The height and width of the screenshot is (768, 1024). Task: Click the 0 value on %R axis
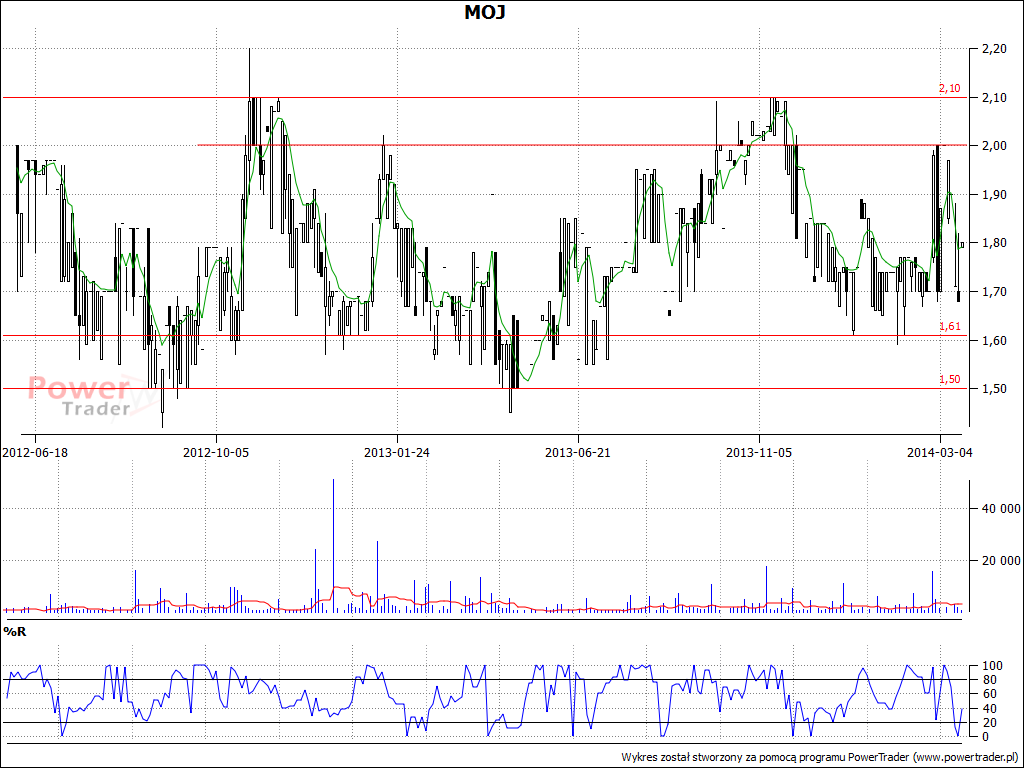984,737
